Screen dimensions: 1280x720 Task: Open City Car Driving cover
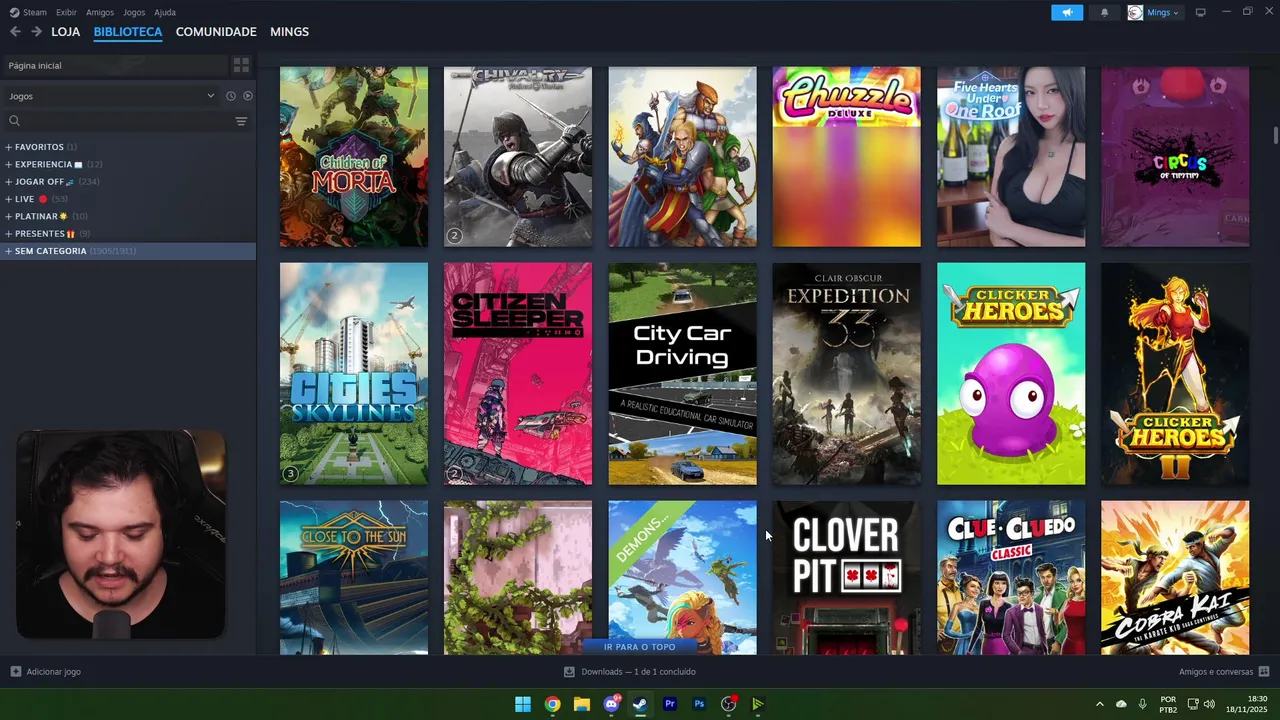(x=683, y=374)
